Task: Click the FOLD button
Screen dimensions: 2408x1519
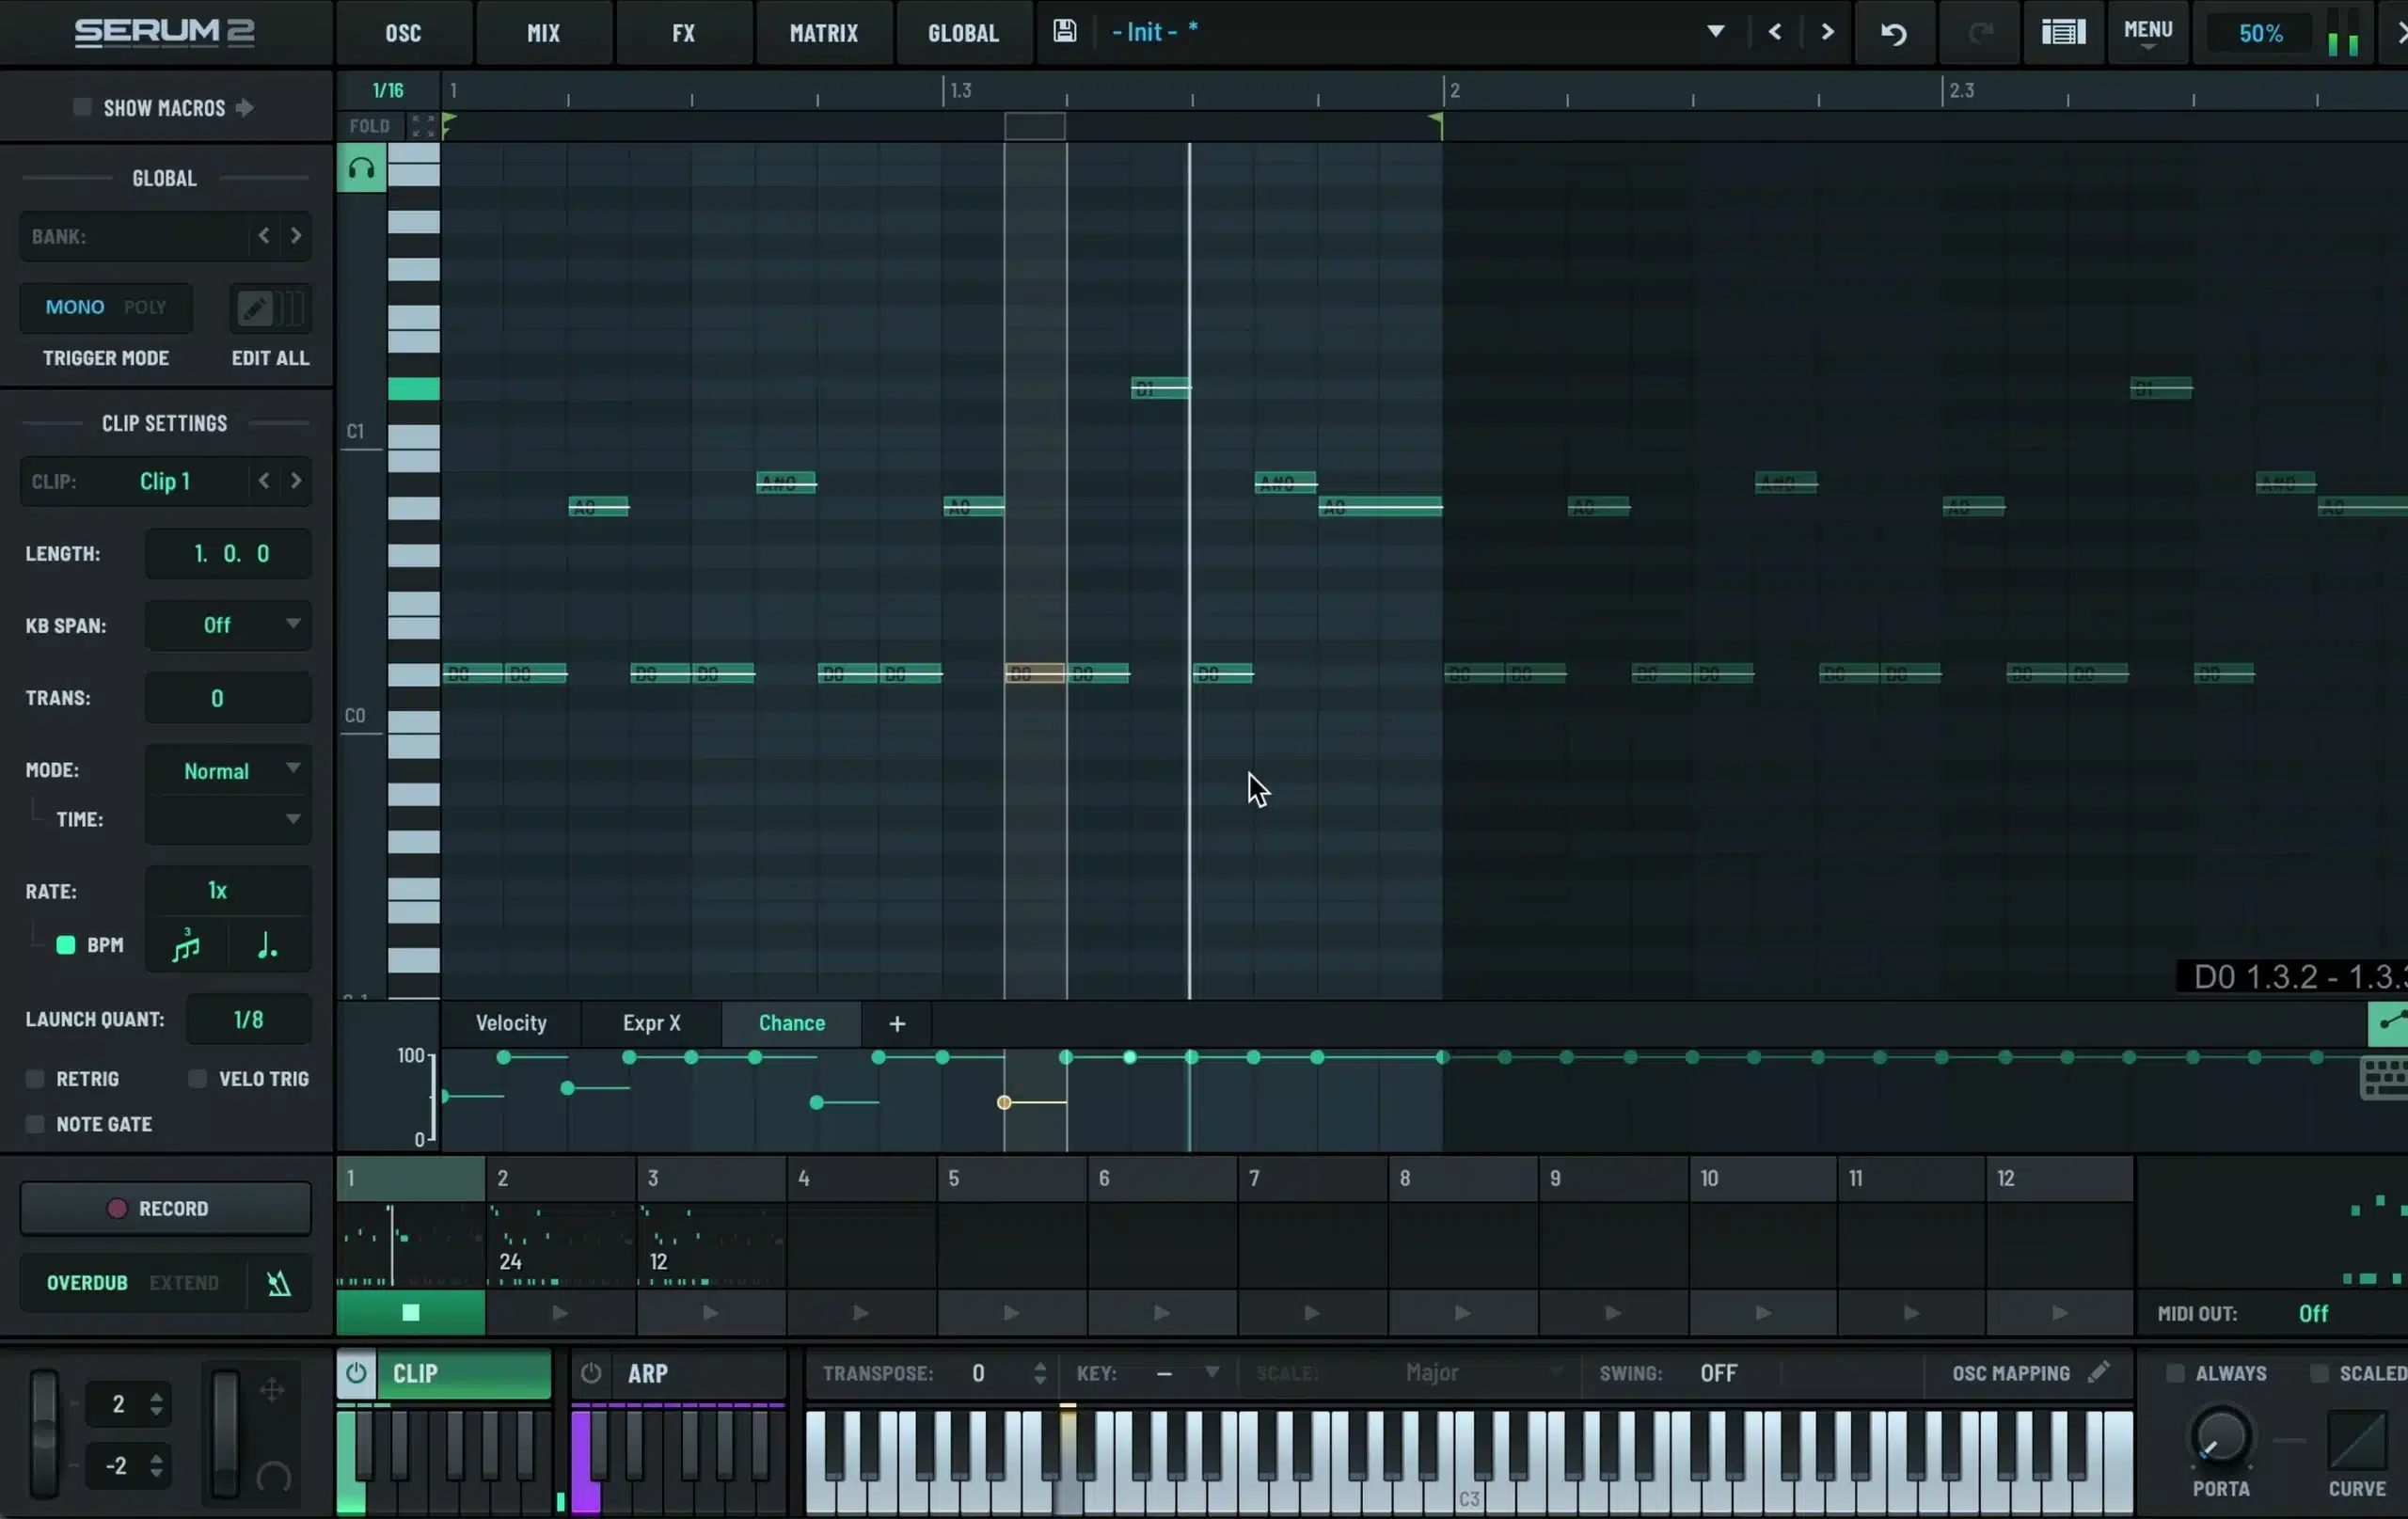Action: (369, 126)
